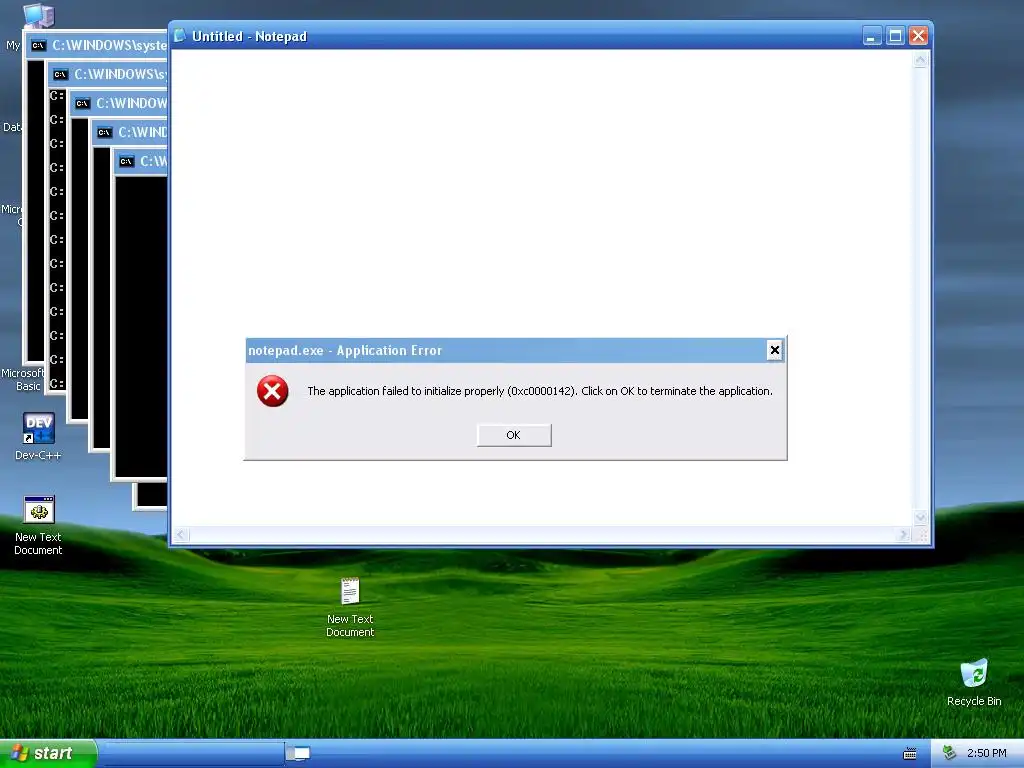Viewport: 1024px width, 768px height.
Task: Click the Untitled - Notepad title text
Action: [x=249, y=37]
